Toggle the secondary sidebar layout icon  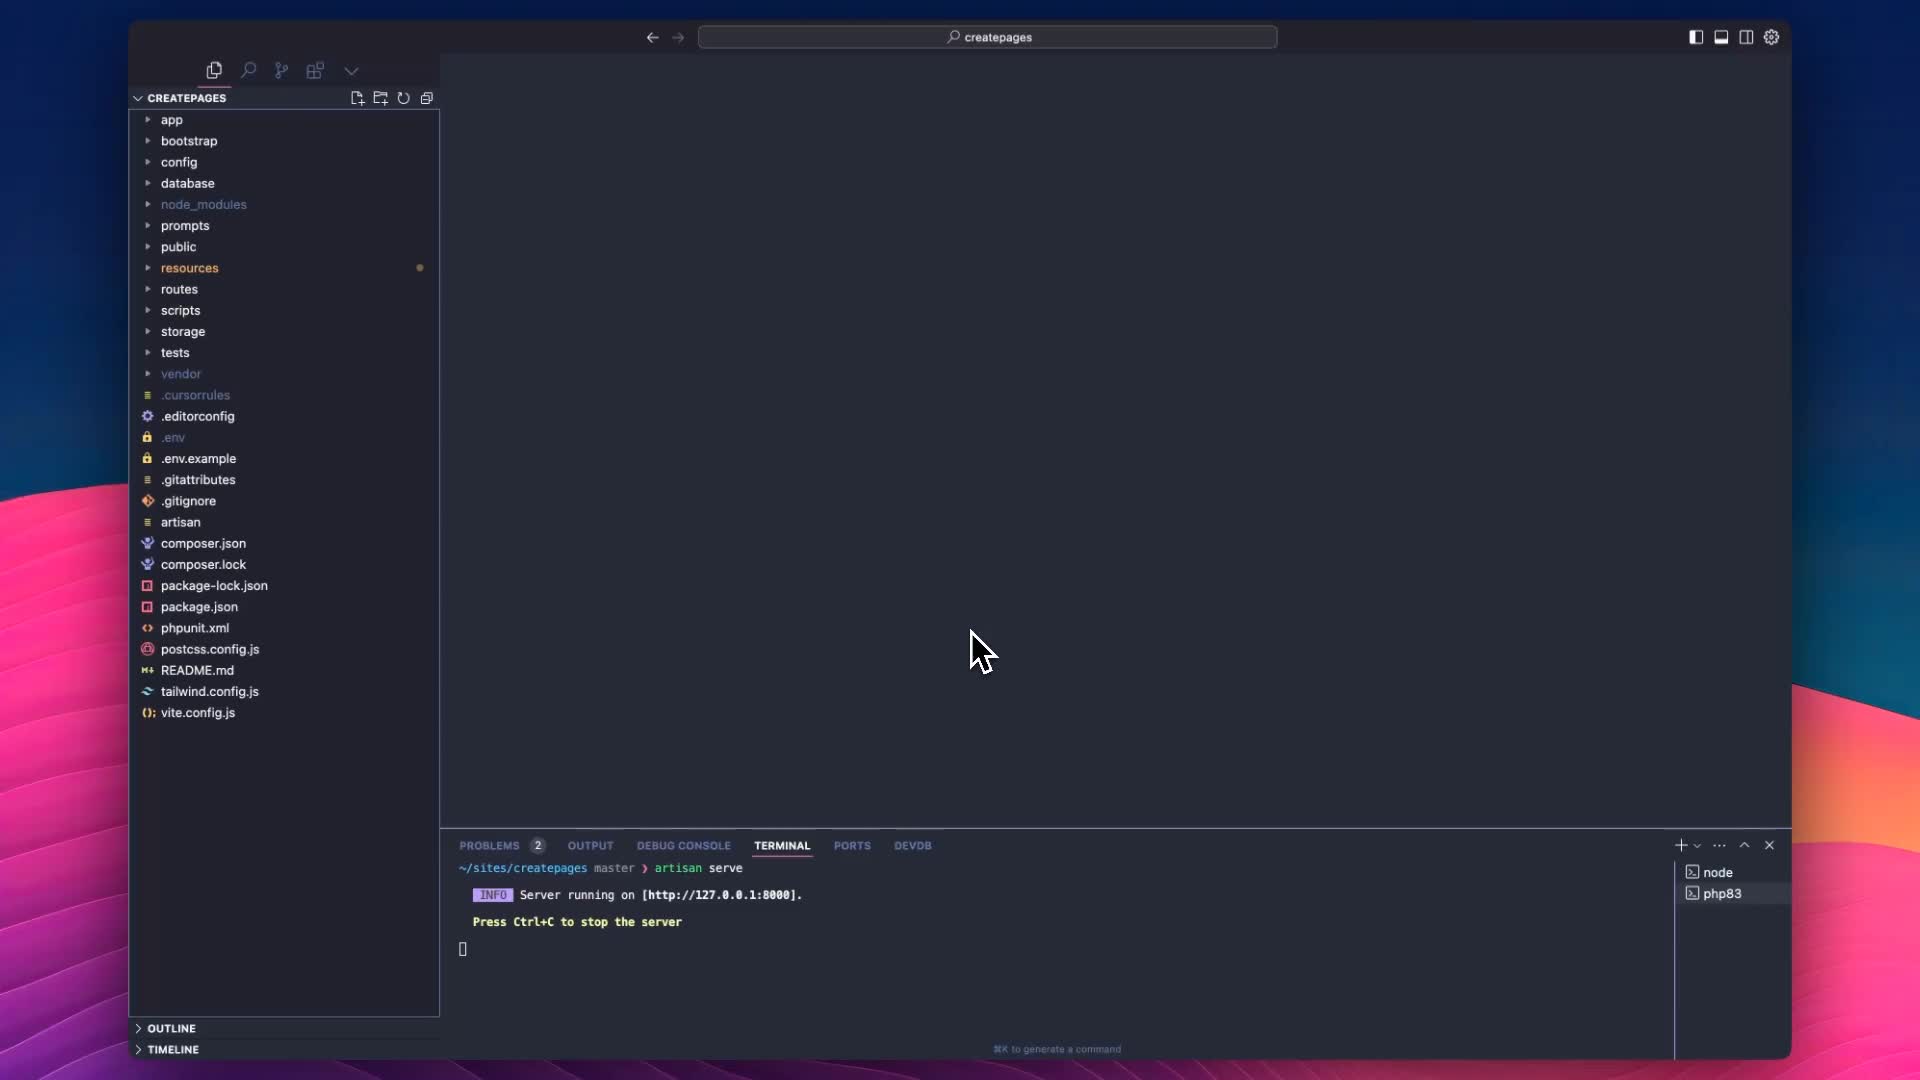1746,37
